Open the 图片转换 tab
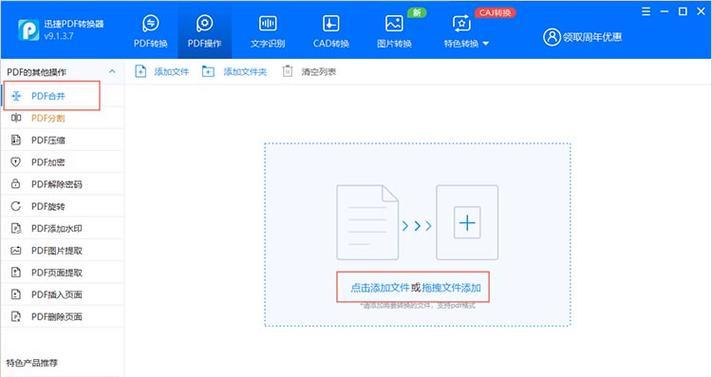This screenshot has height=377, width=712. tap(394, 31)
